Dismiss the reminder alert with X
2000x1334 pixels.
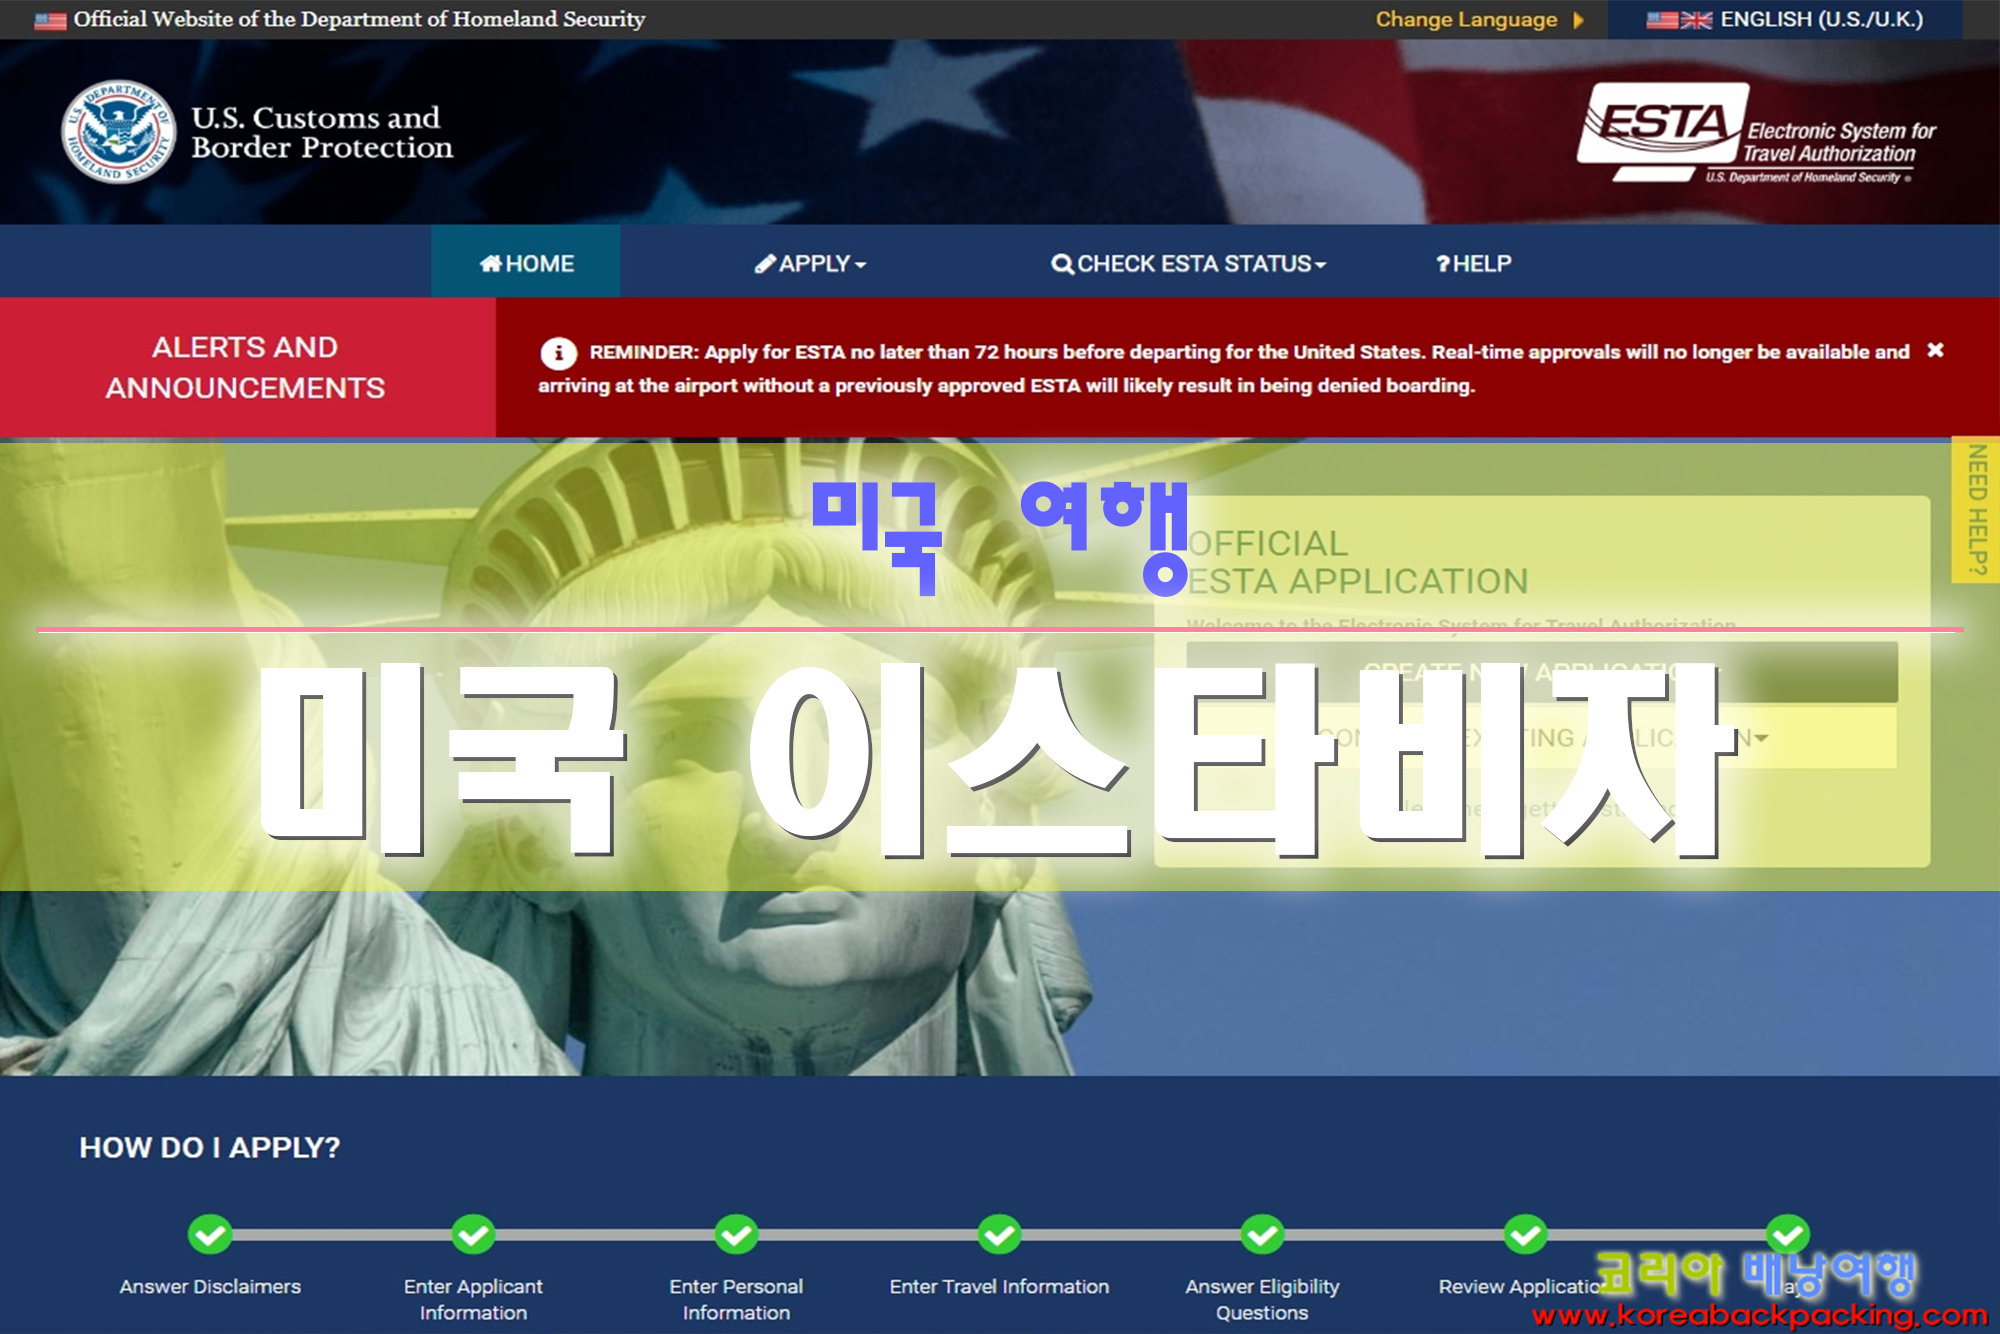pyautogui.click(x=1935, y=350)
